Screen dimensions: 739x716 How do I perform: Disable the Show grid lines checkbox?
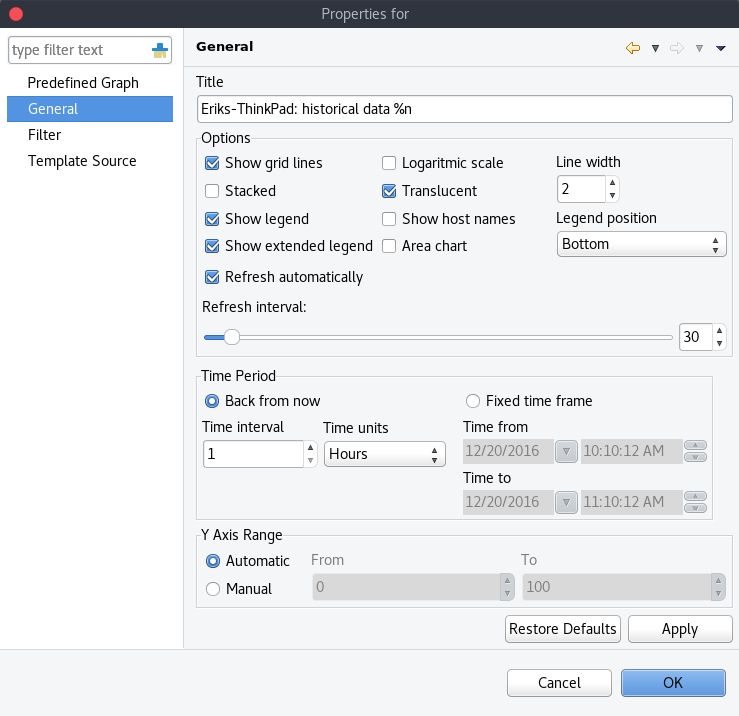[212, 163]
